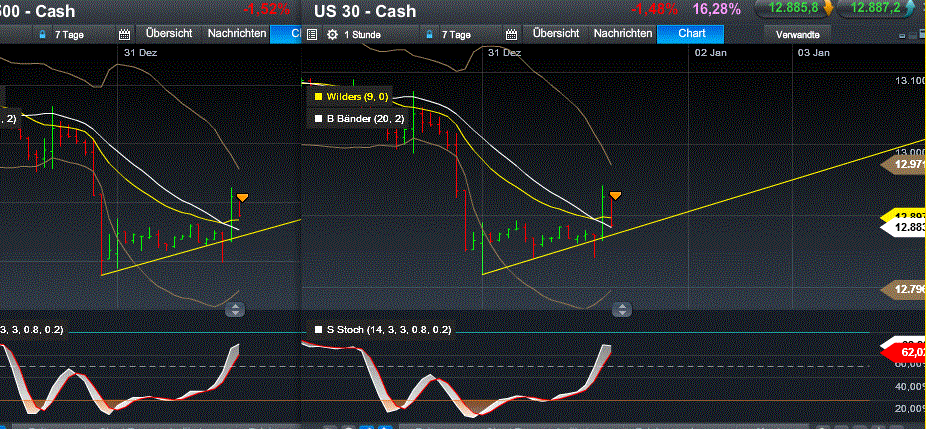Click the -1,52% change value in left panel

pyautogui.click(x=266, y=9)
